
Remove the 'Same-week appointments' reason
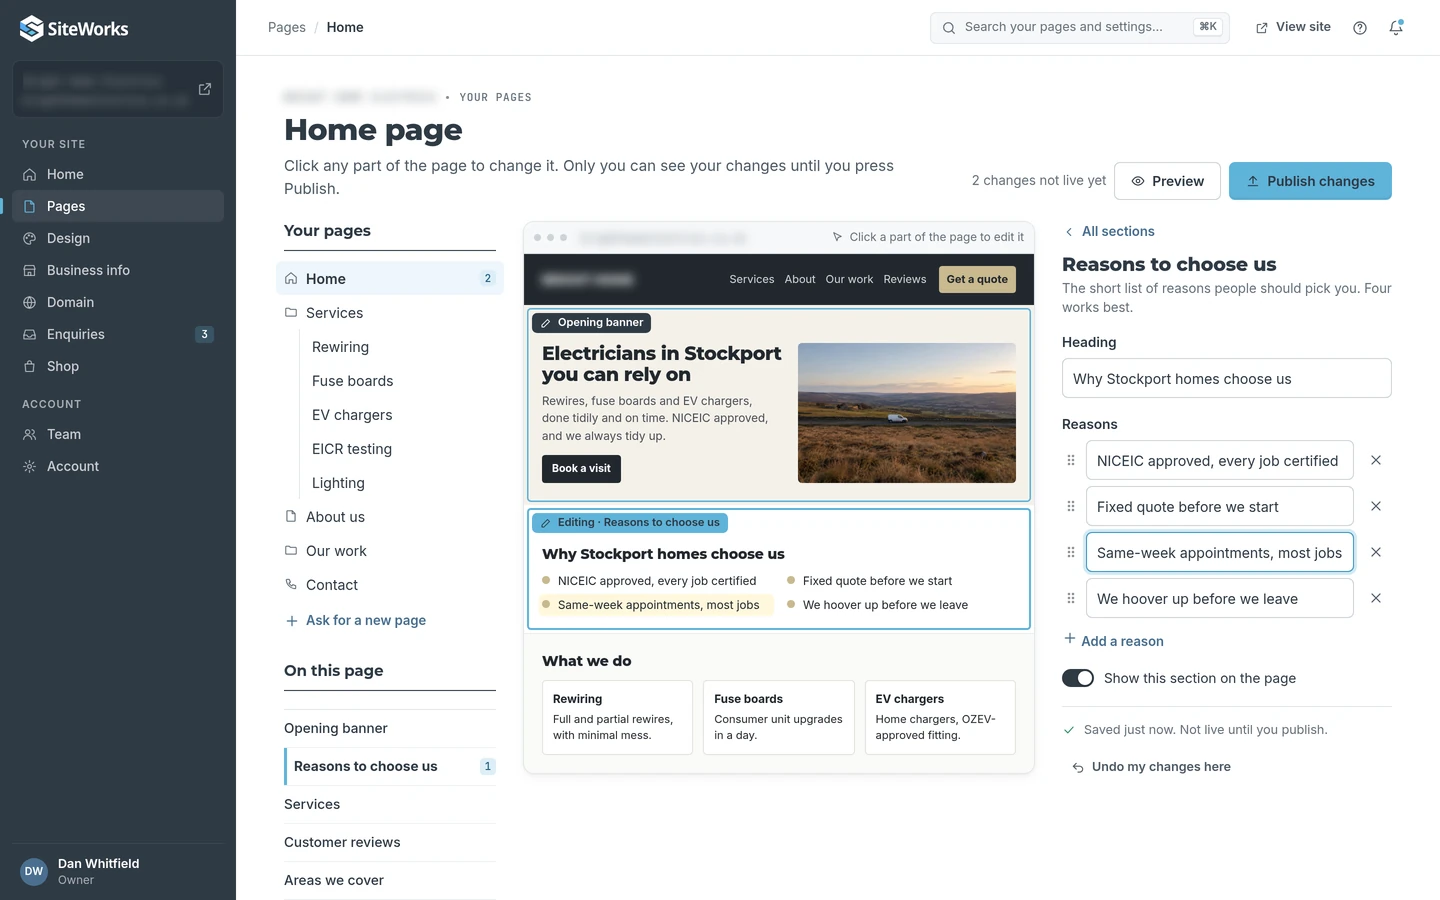(1376, 552)
